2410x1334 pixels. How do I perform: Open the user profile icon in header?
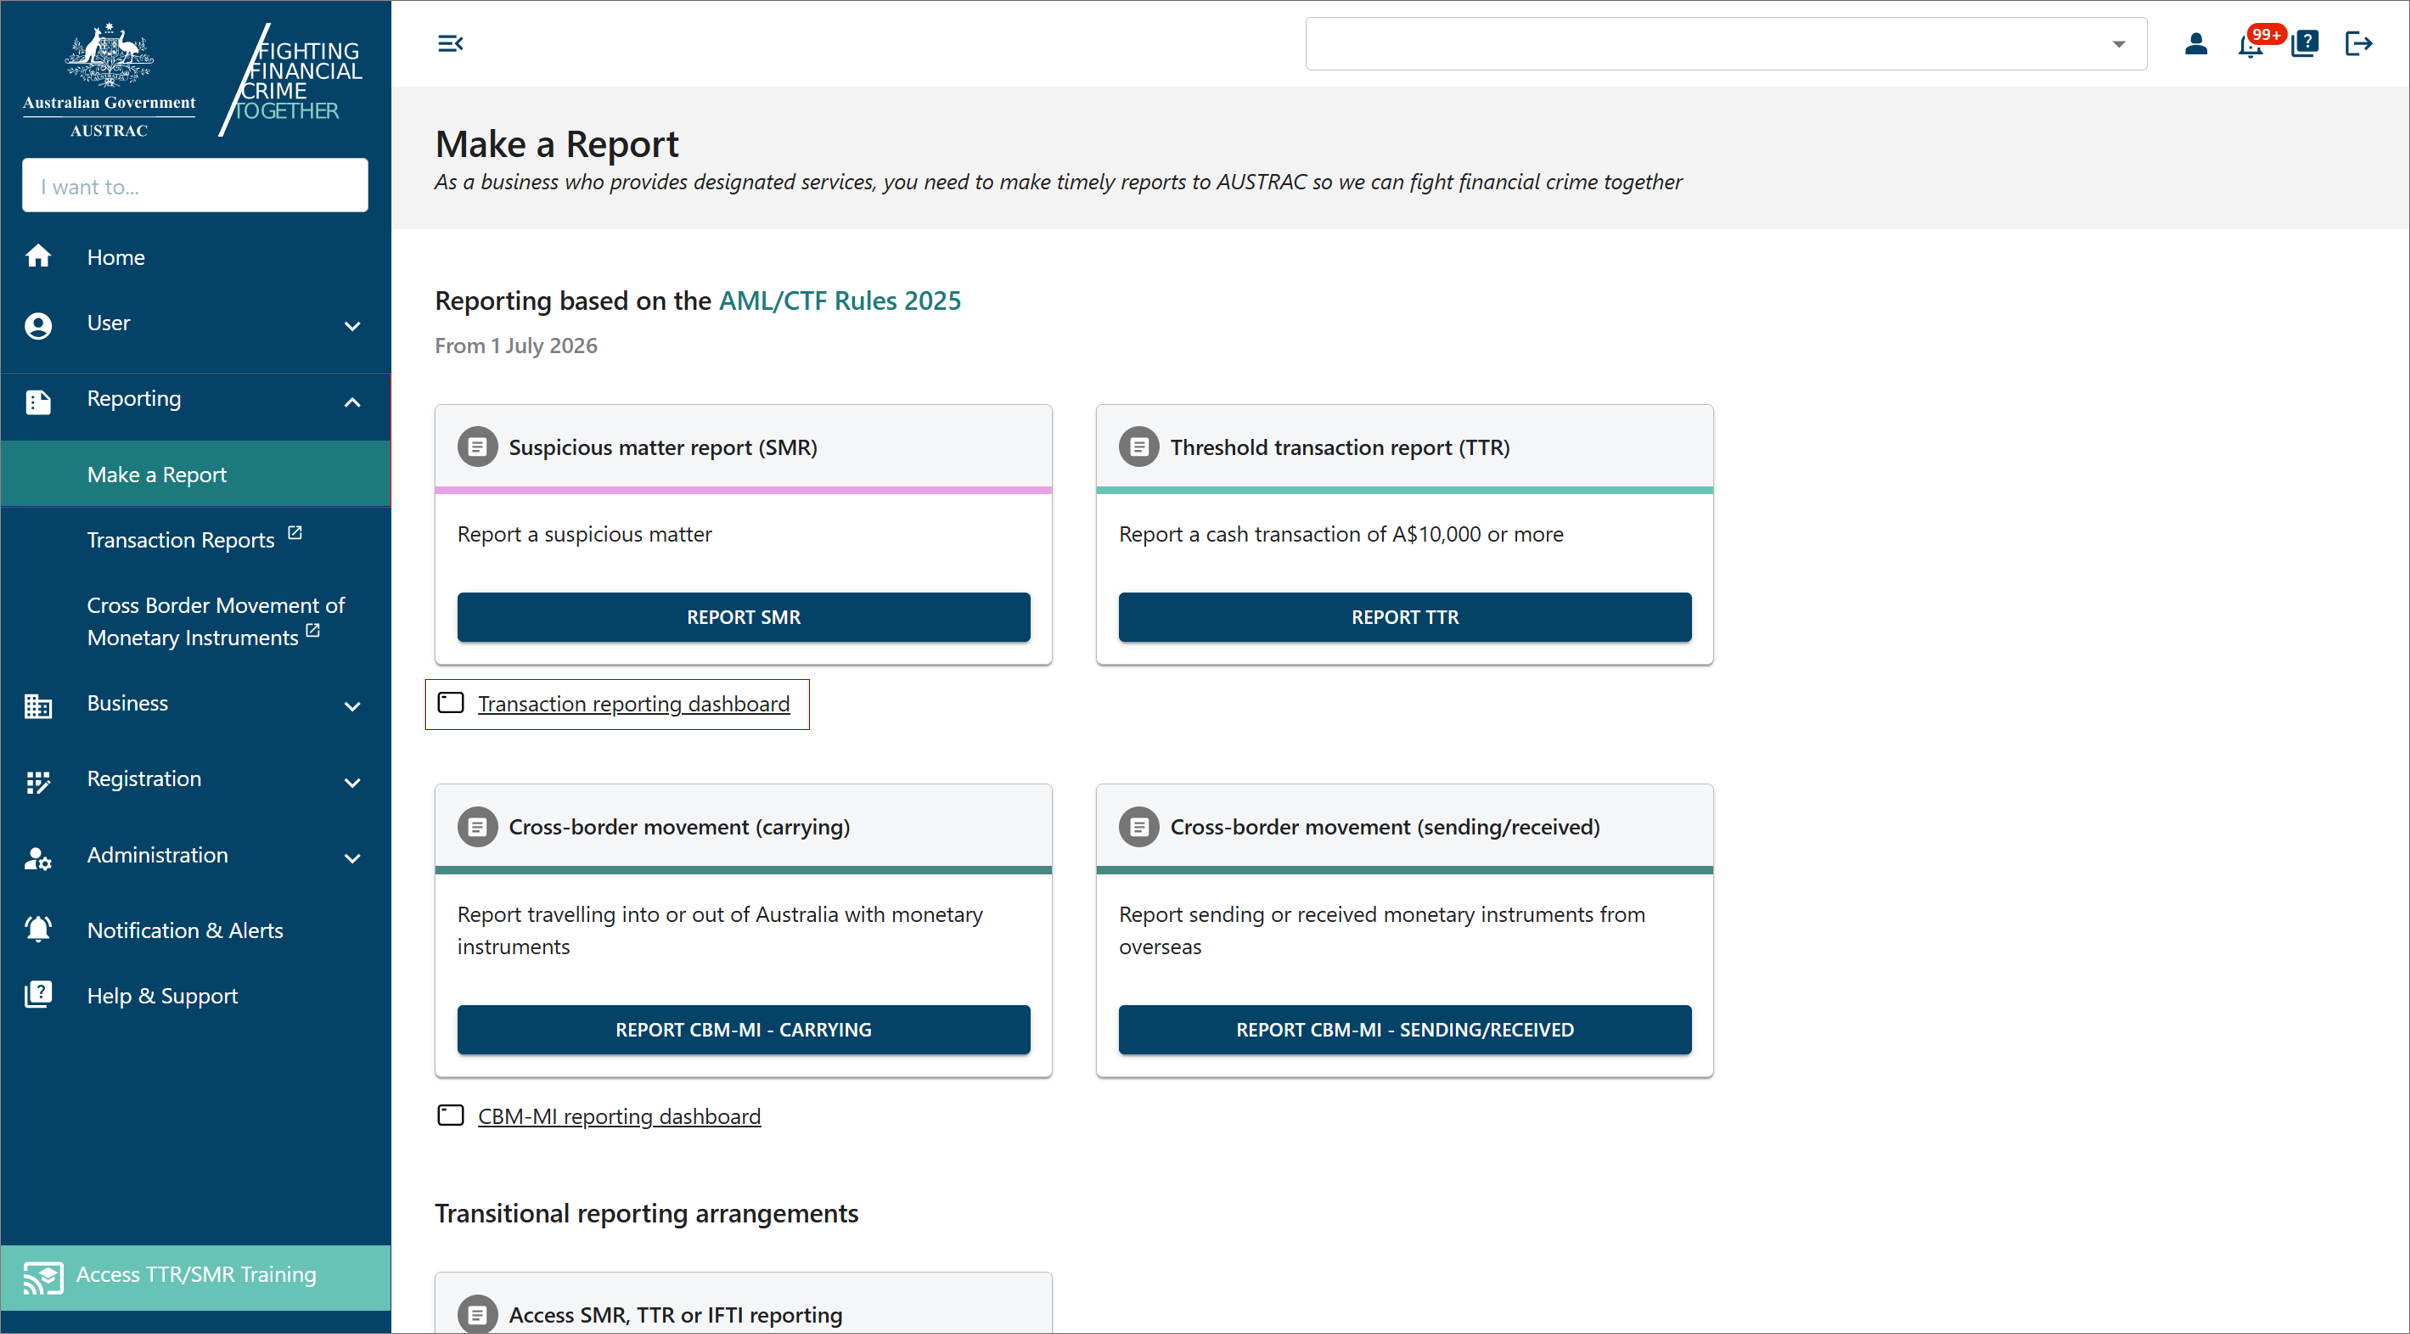tap(2195, 43)
